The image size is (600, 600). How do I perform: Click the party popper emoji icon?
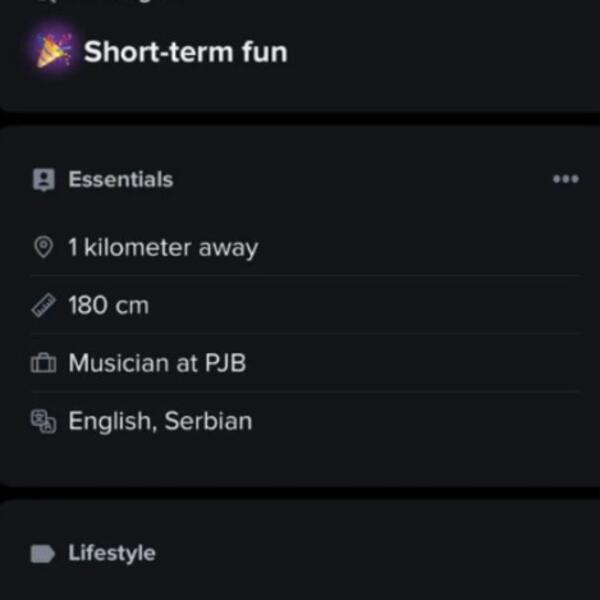click(x=54, y=50)
